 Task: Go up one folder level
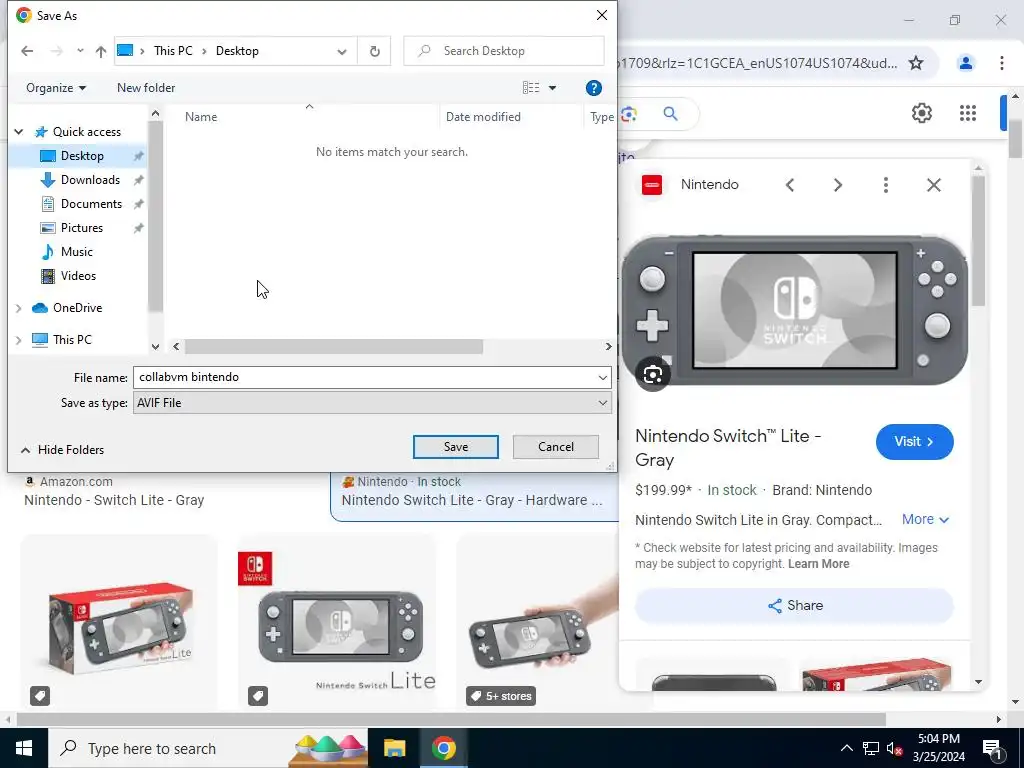click(x=101, y=51)
